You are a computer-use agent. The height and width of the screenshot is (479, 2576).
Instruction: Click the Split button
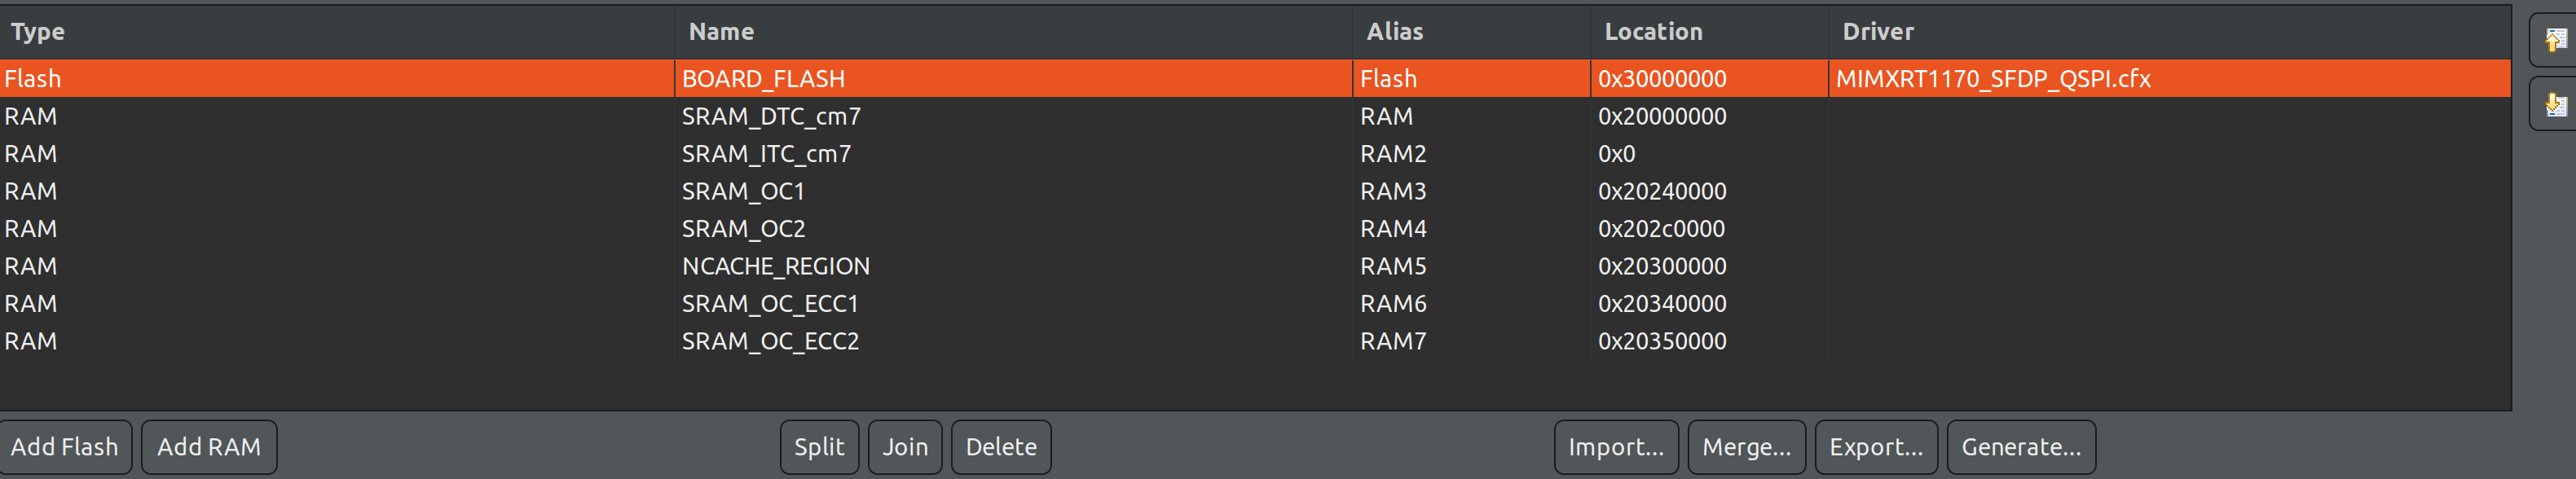pos(818,447)
